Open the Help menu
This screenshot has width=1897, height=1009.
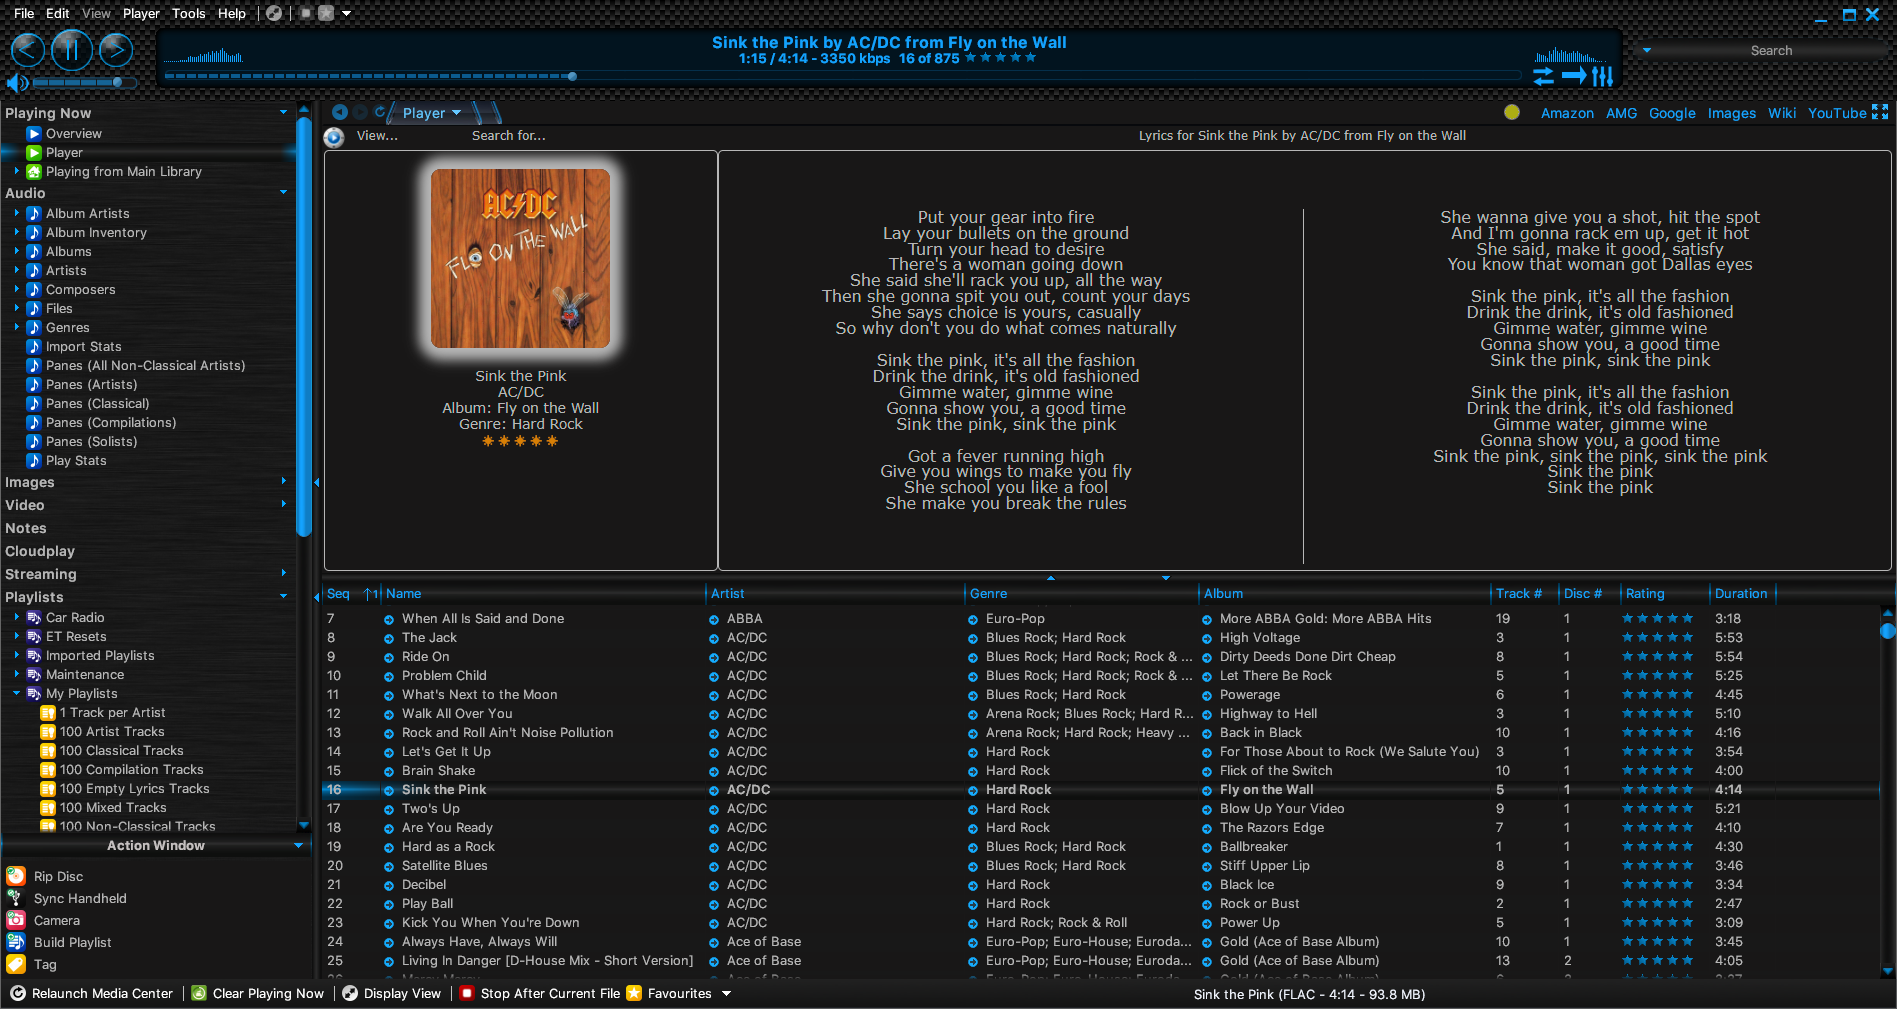coord(232,13)
